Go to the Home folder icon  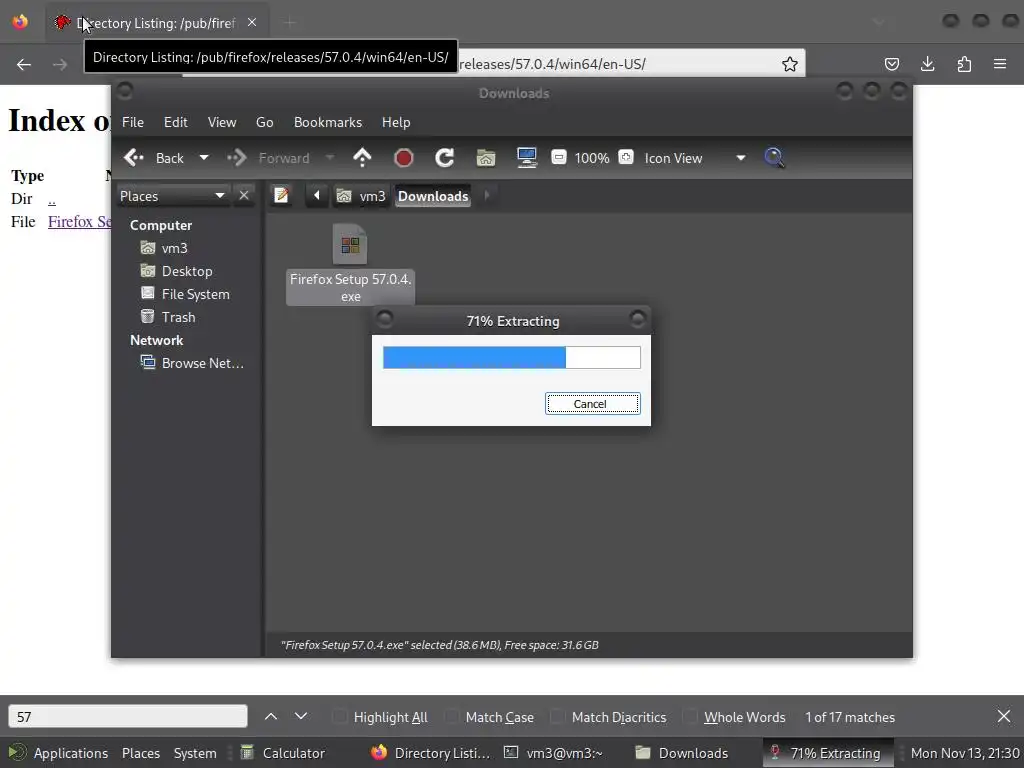click(486, 158)
